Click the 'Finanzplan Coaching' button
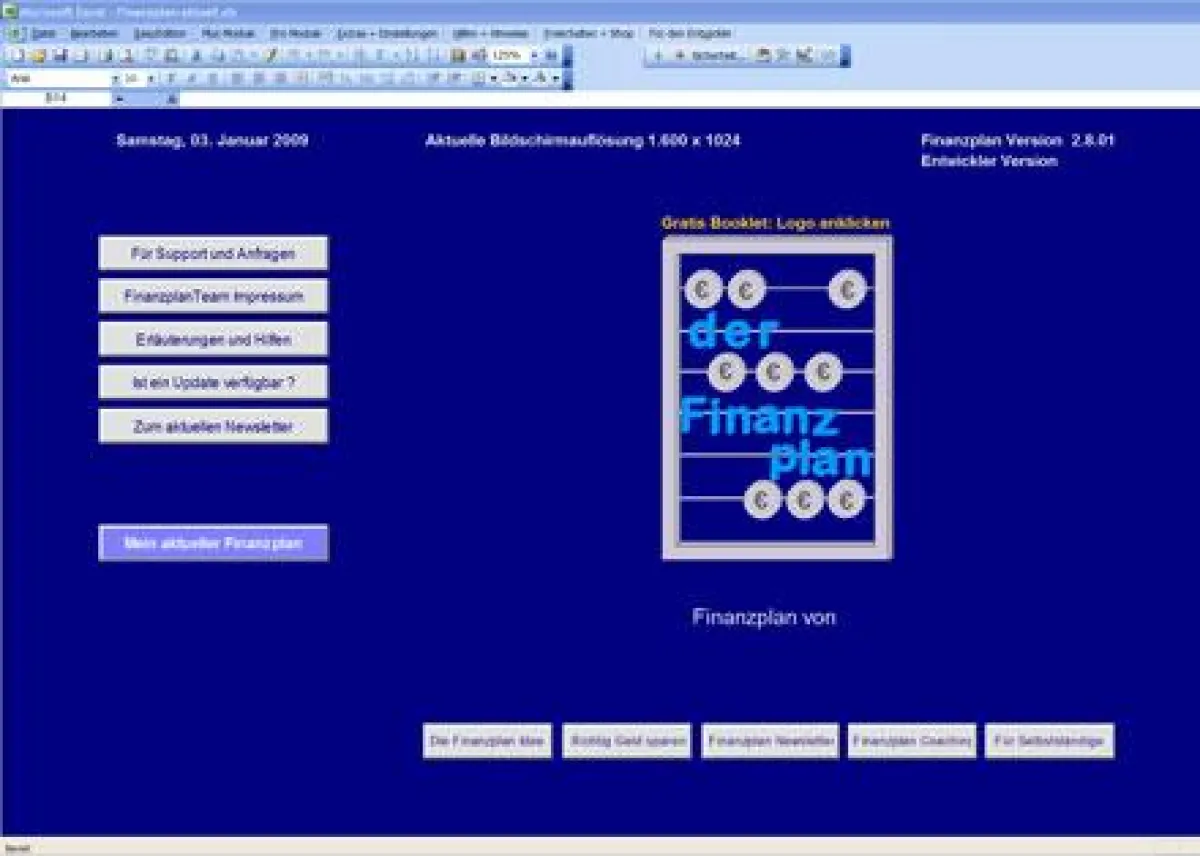 911,741
